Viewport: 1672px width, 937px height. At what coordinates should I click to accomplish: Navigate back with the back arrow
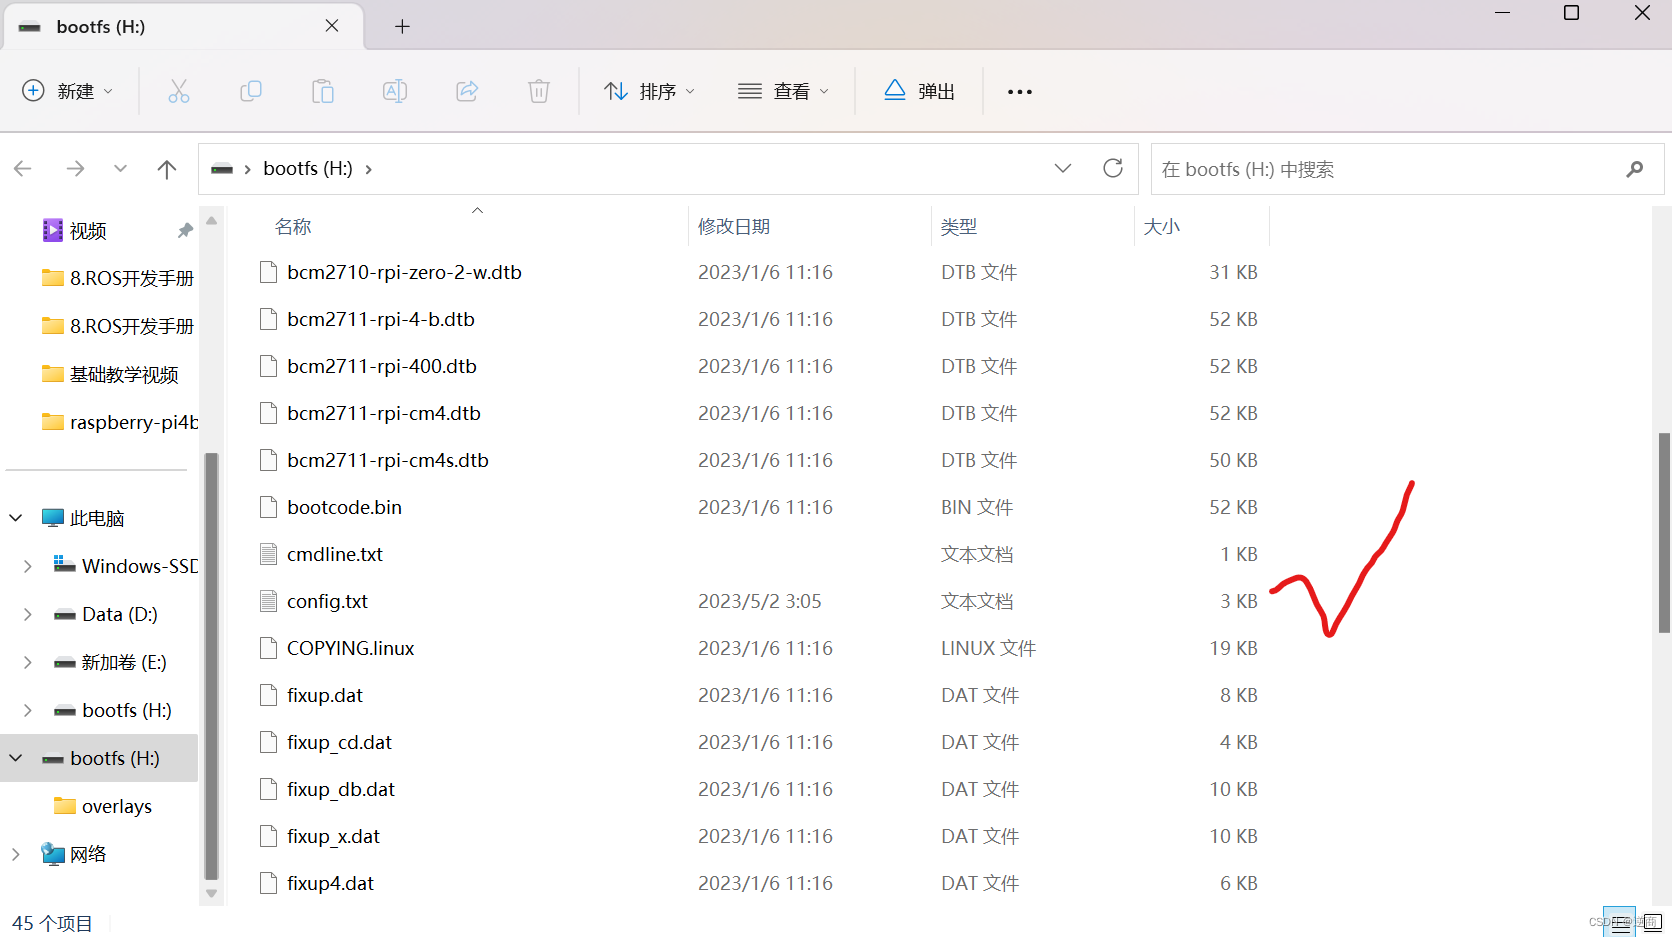tap(22, 168)
